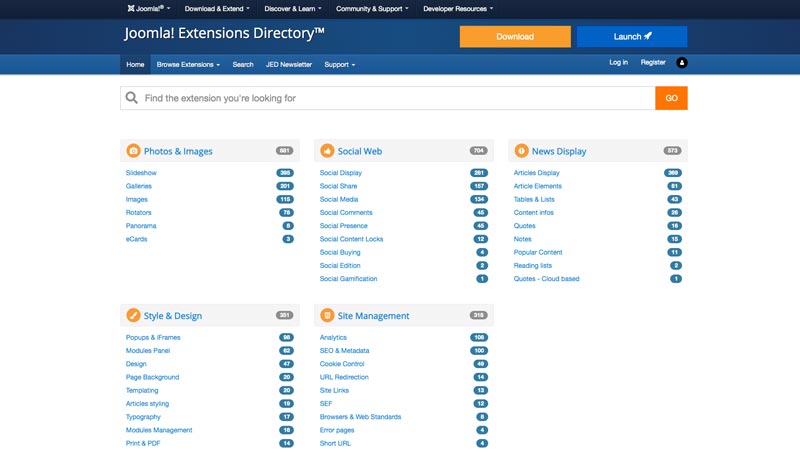The width and height of the screenshot is (800, 453).
Task: Select the Templating subcategory
Action: [x=142, y=391]
